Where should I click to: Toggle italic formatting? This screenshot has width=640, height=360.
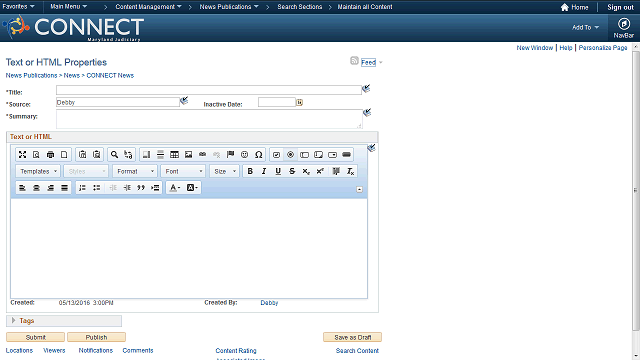click(x=264, y=171)
